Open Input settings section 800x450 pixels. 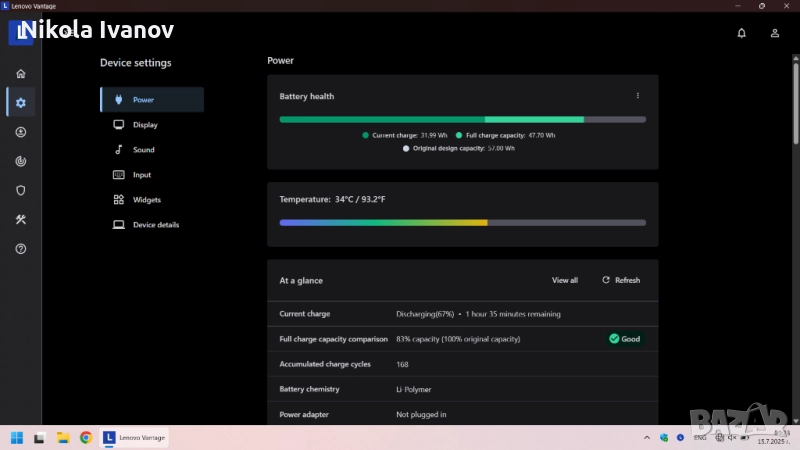(x=141, y=175)
